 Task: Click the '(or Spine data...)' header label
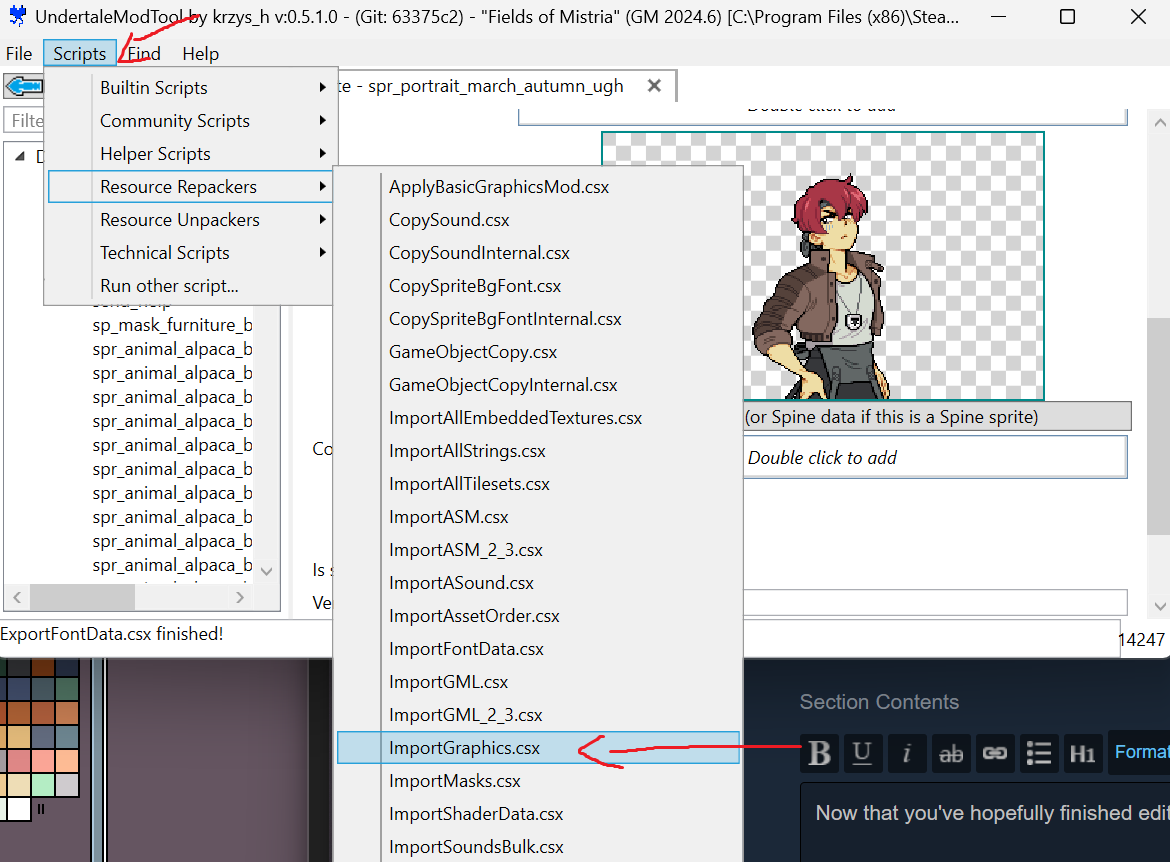pos(892,416)
